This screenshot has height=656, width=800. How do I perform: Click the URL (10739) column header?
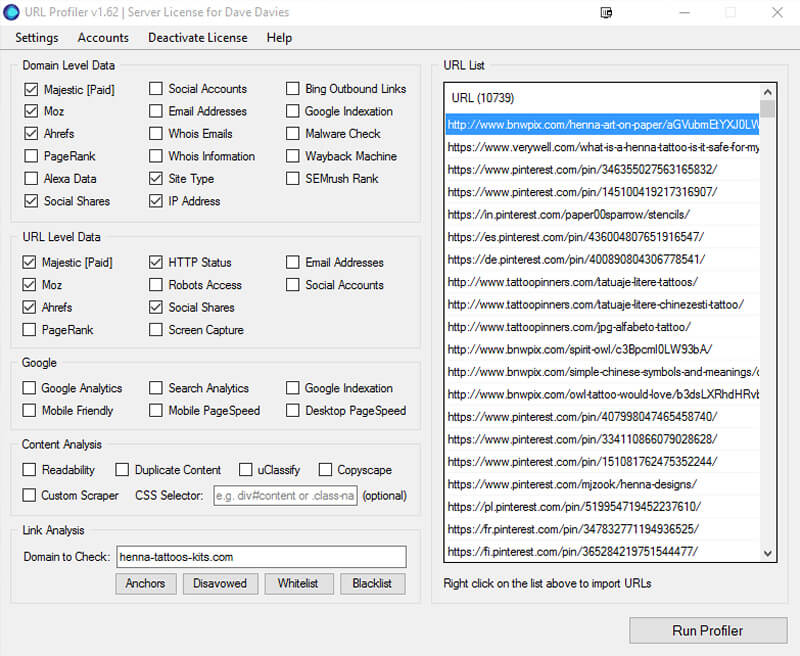602,97
